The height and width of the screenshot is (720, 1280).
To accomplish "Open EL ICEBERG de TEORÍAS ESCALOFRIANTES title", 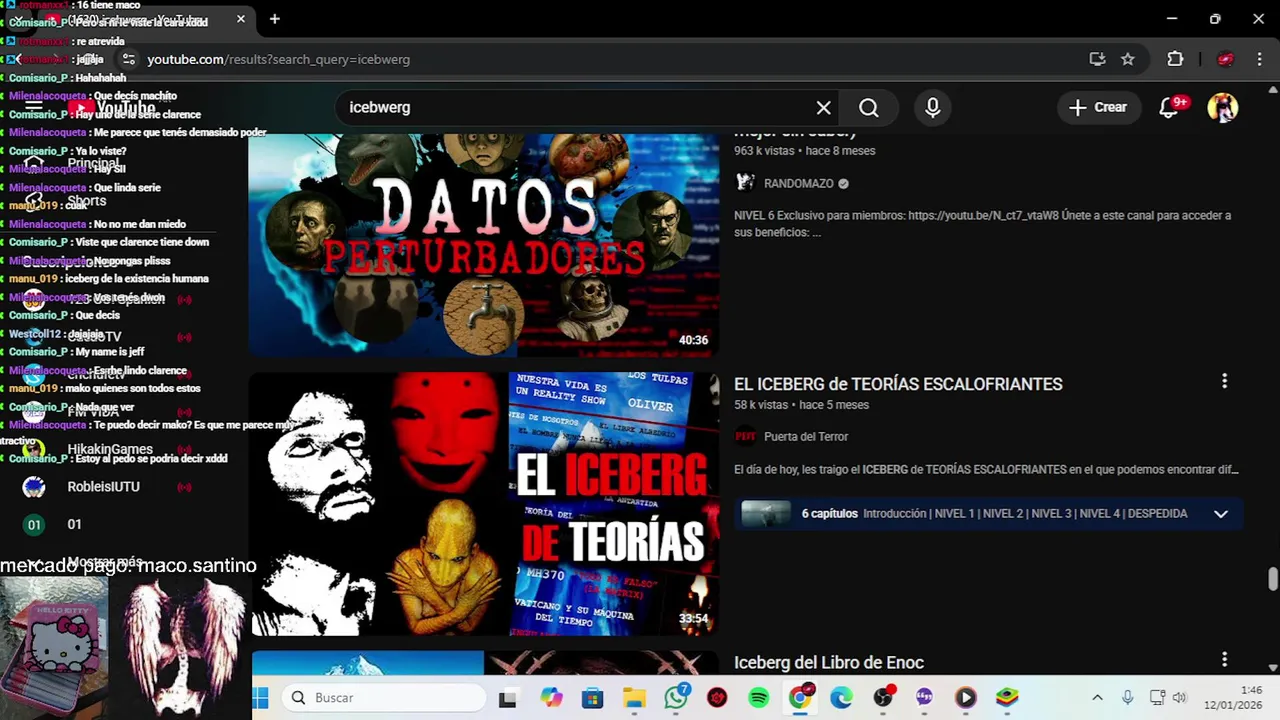I will [x=898, y=384].
